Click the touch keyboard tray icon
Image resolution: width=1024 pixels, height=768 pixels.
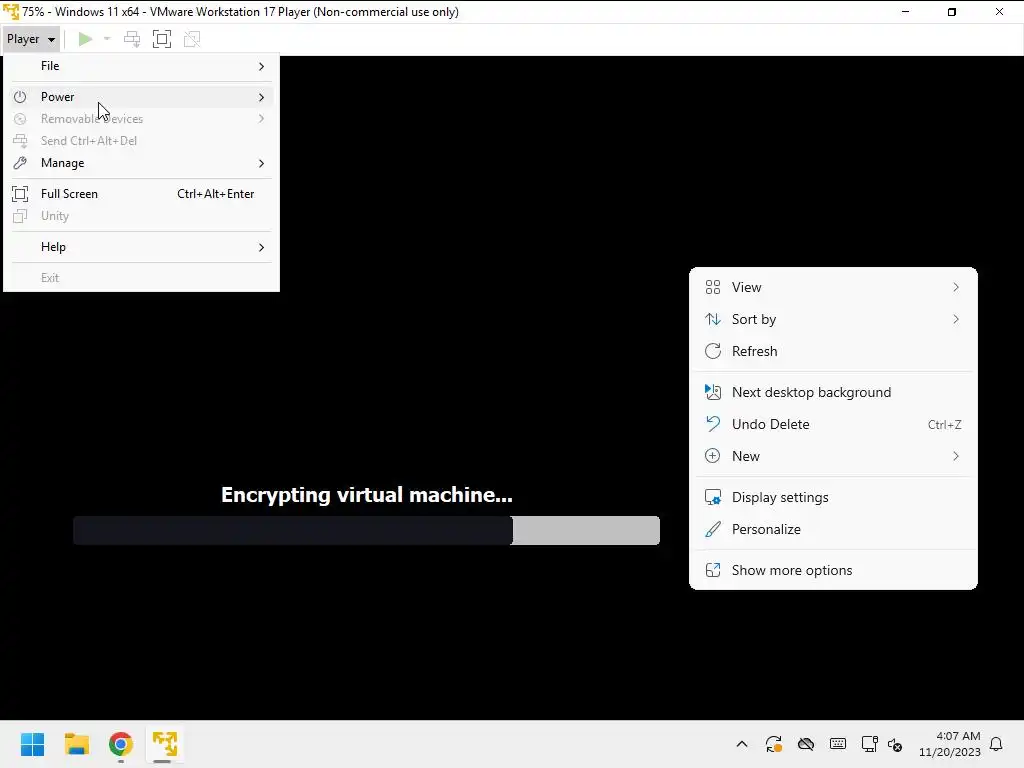[838, 744]
